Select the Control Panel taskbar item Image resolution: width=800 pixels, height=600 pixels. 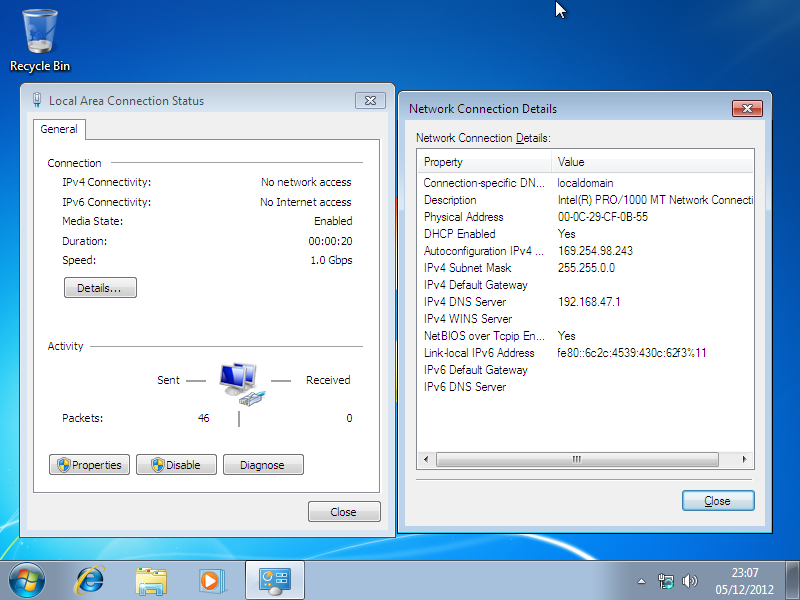coord(274,579)
